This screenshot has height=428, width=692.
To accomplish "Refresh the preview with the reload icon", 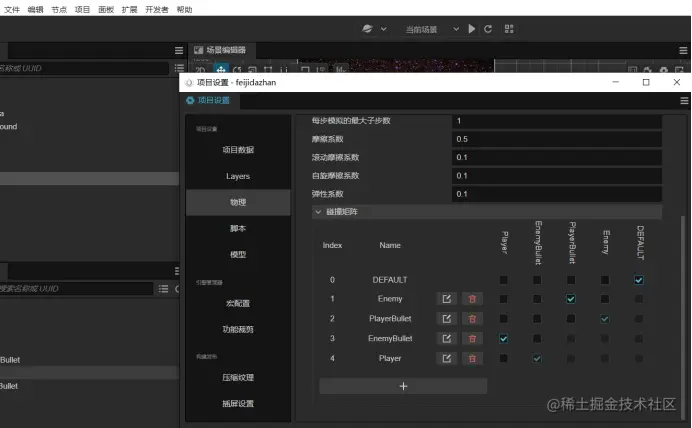I will 488,29.
